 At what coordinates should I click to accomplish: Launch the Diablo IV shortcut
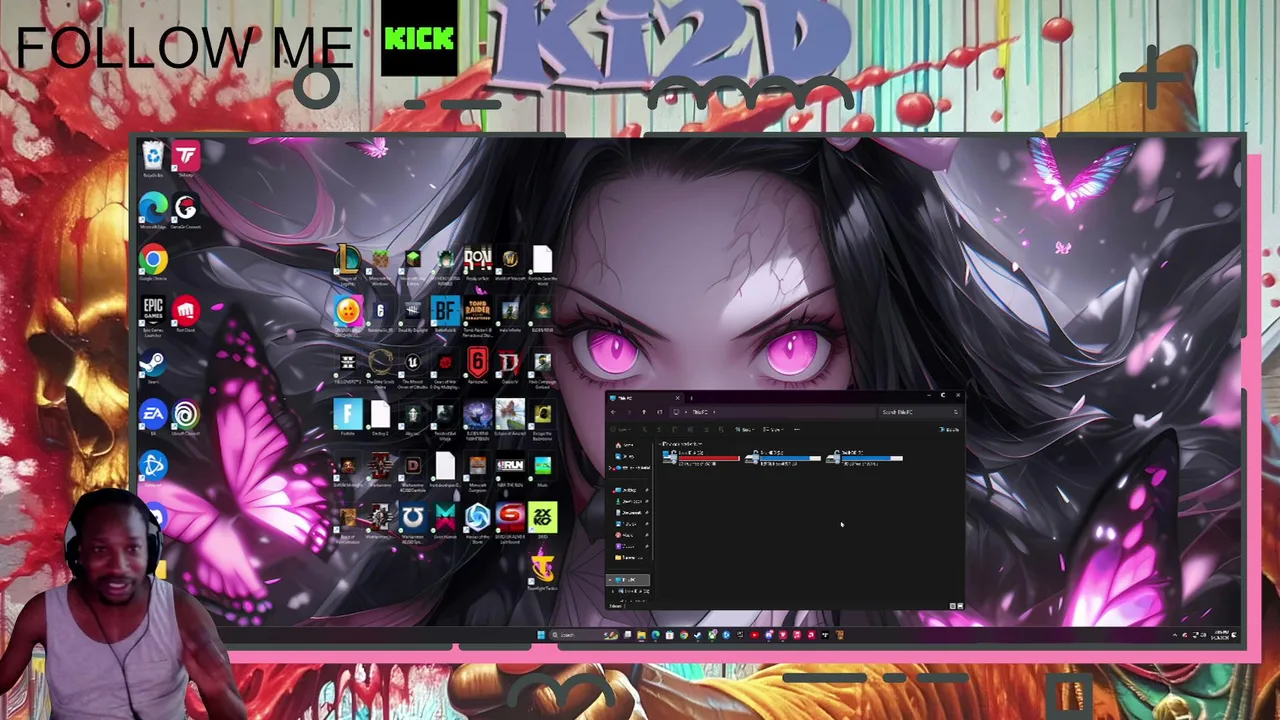point(510,367)
